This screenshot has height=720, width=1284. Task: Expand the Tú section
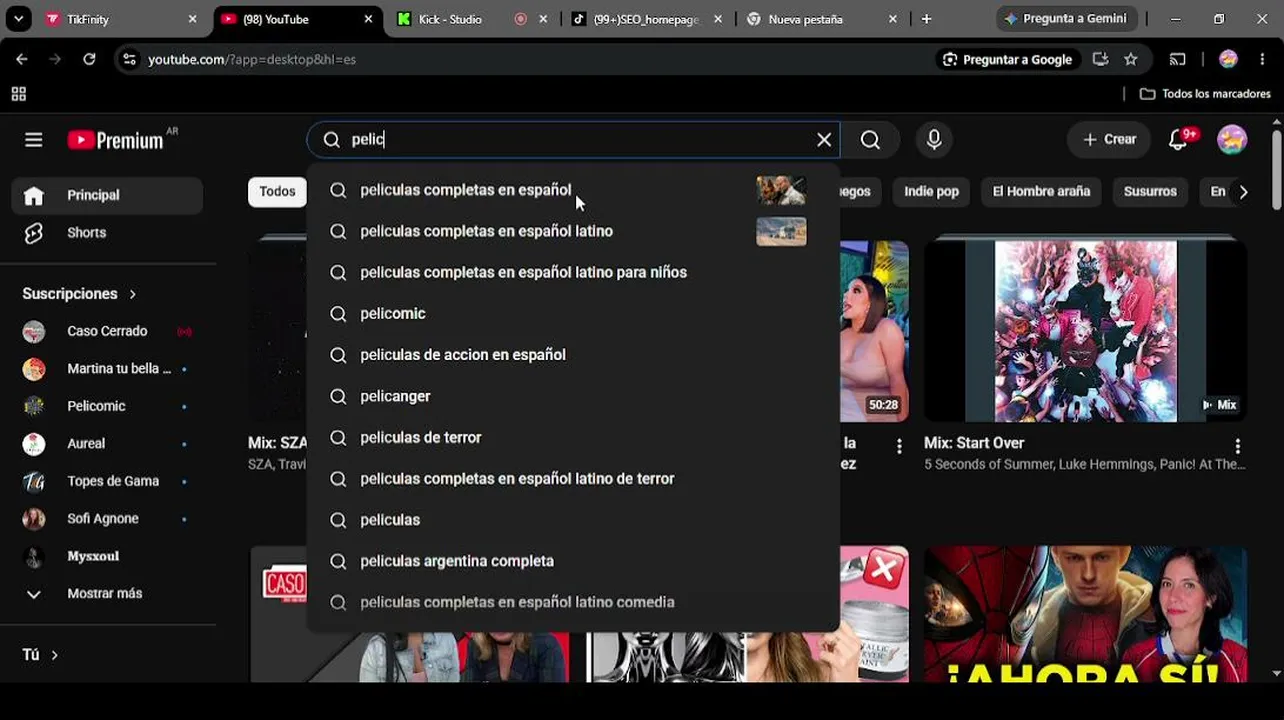[x=41, y=655]
